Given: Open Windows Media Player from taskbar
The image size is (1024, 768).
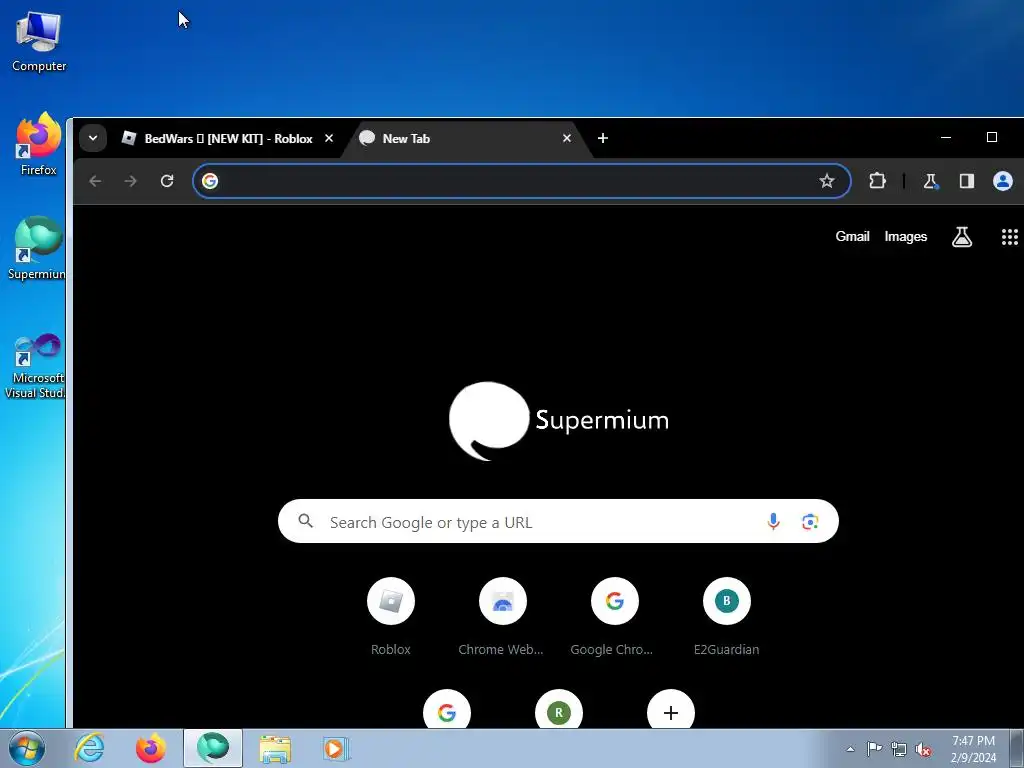Looking at the screenshot, I should [x=336, y=748].
